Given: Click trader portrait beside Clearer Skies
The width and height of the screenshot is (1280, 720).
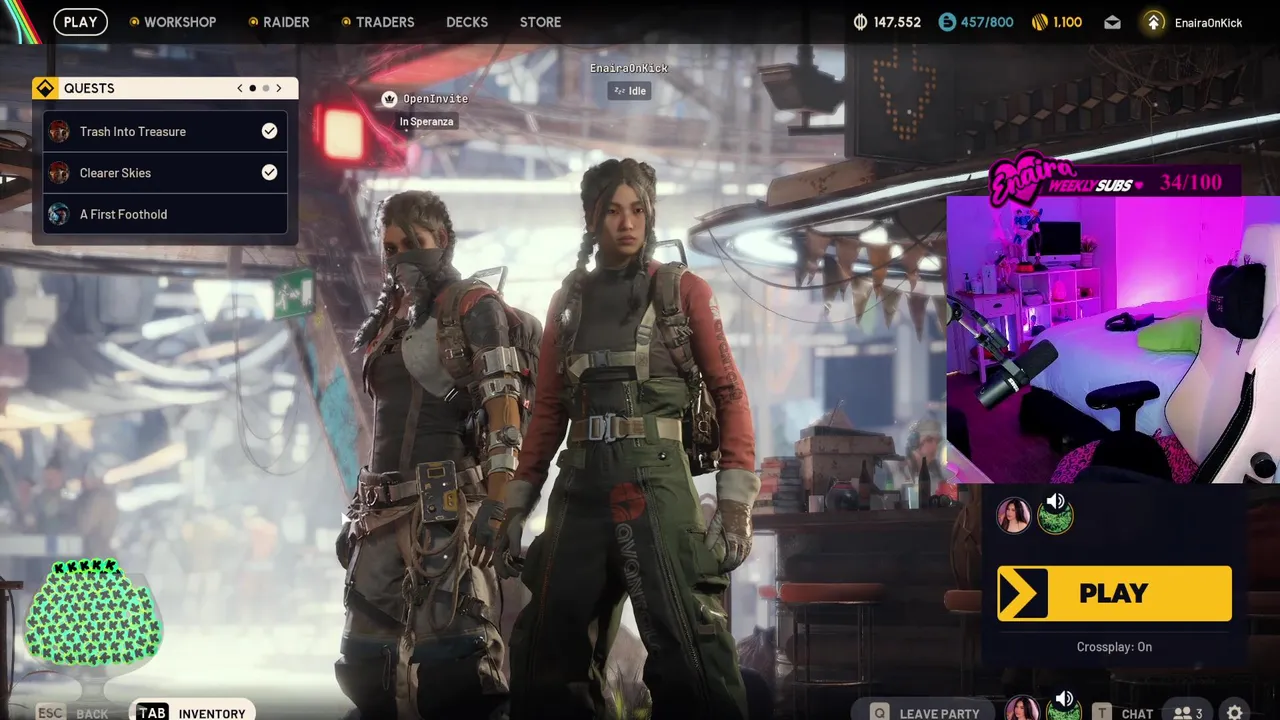Looking at the screenshot, I should click(59, 173).
